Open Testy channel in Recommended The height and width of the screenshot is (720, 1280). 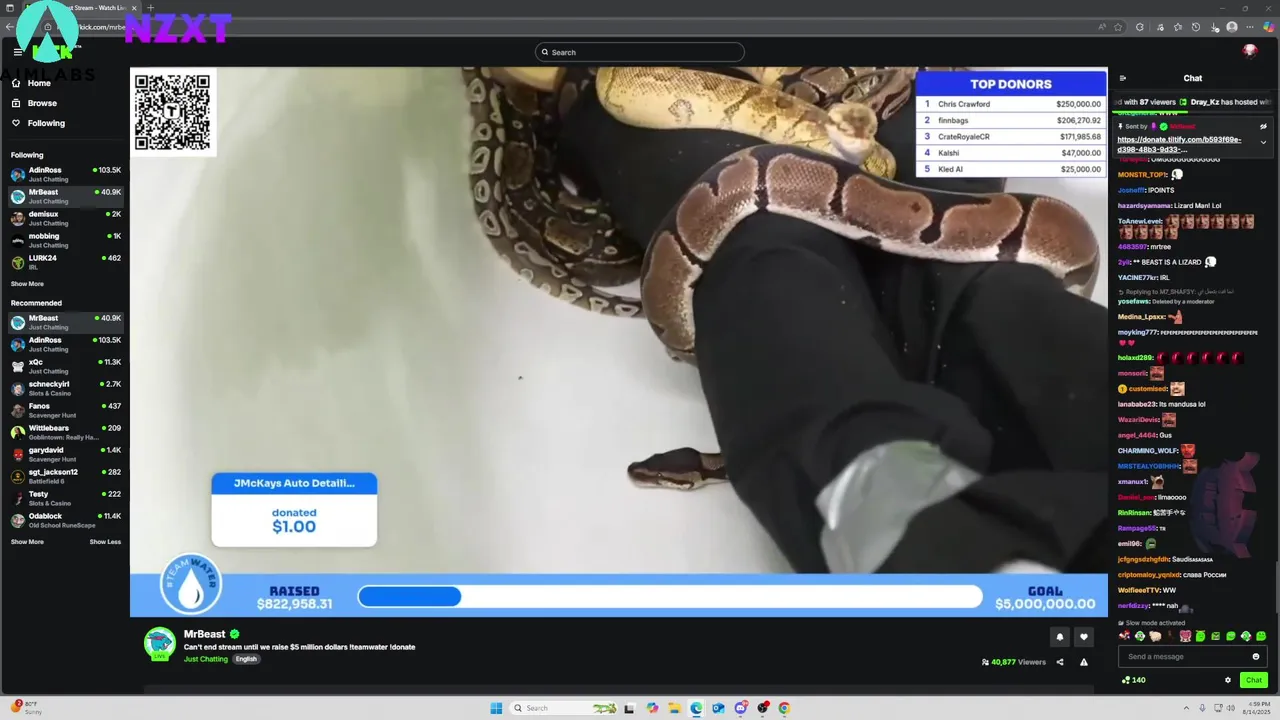pyautogui.click(x=65, y=498)
